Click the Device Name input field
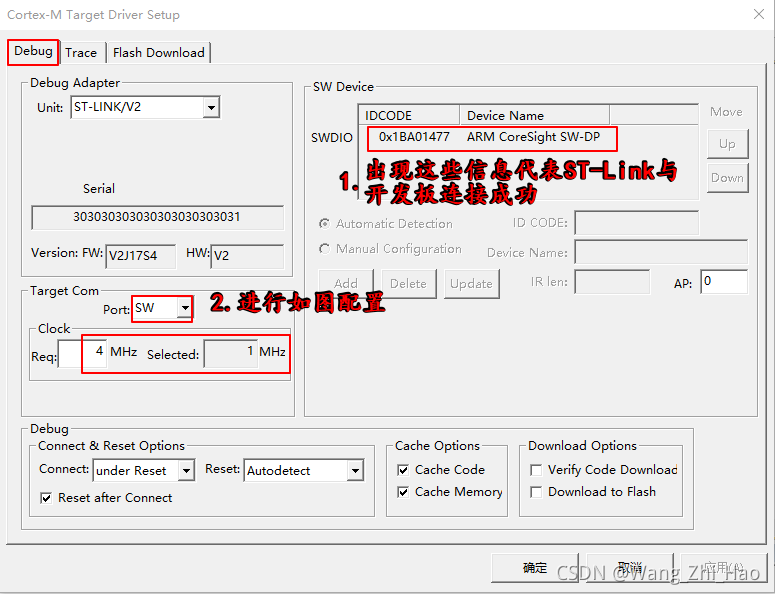775x594 pixels. click(661, 252)
